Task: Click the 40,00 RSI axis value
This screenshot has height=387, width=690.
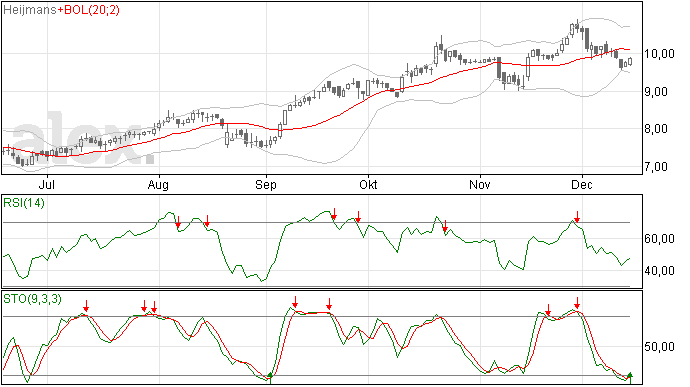Action: pyautogui.click(x=659, y=271)
